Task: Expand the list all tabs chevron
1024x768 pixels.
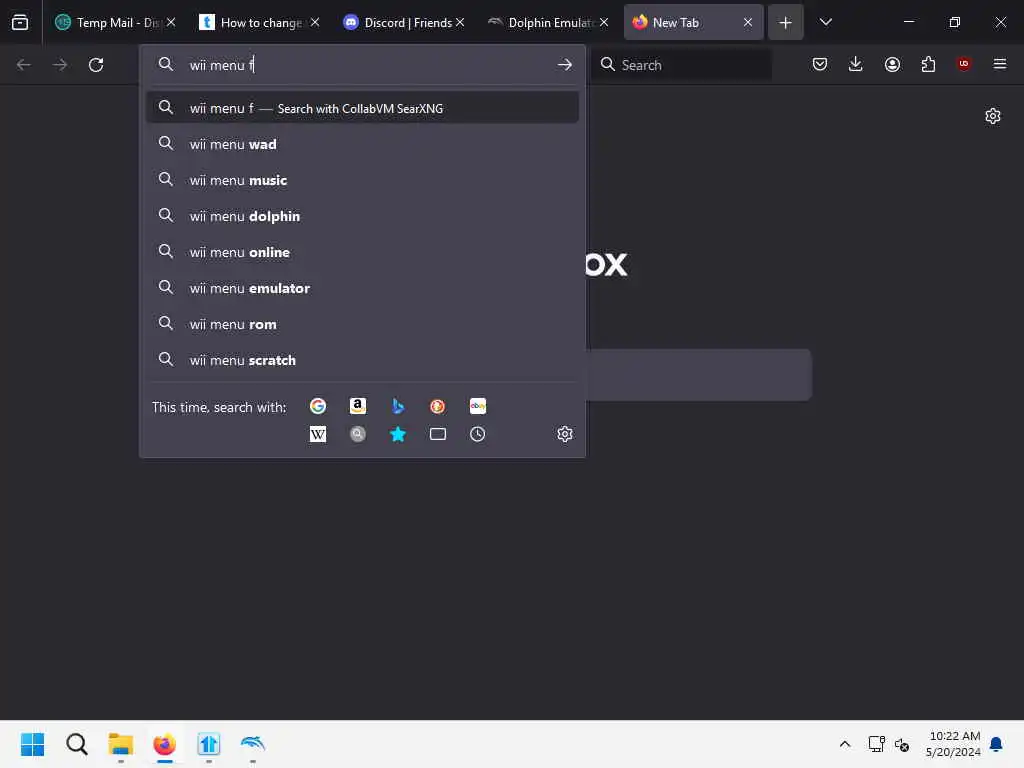Action: (x=825, y=22)
